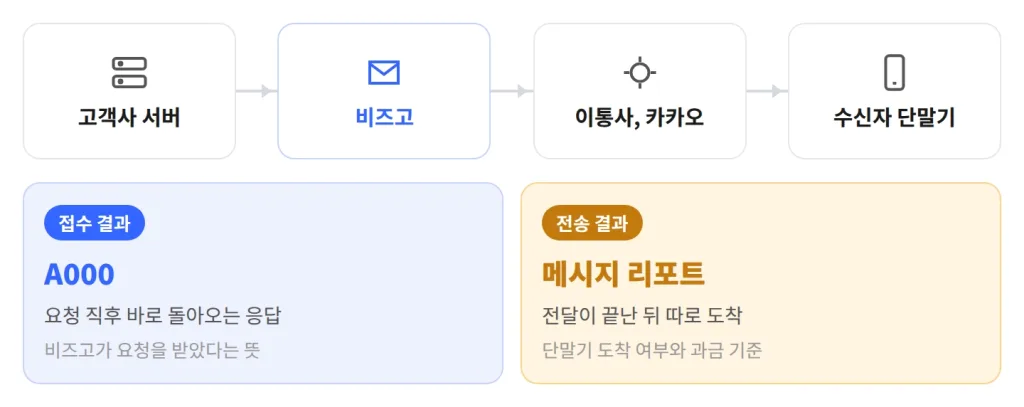
Task: Click the text 전달이 끝난 뒤 따로 도착
Action: pyautogui.click(x=642, y=317)
